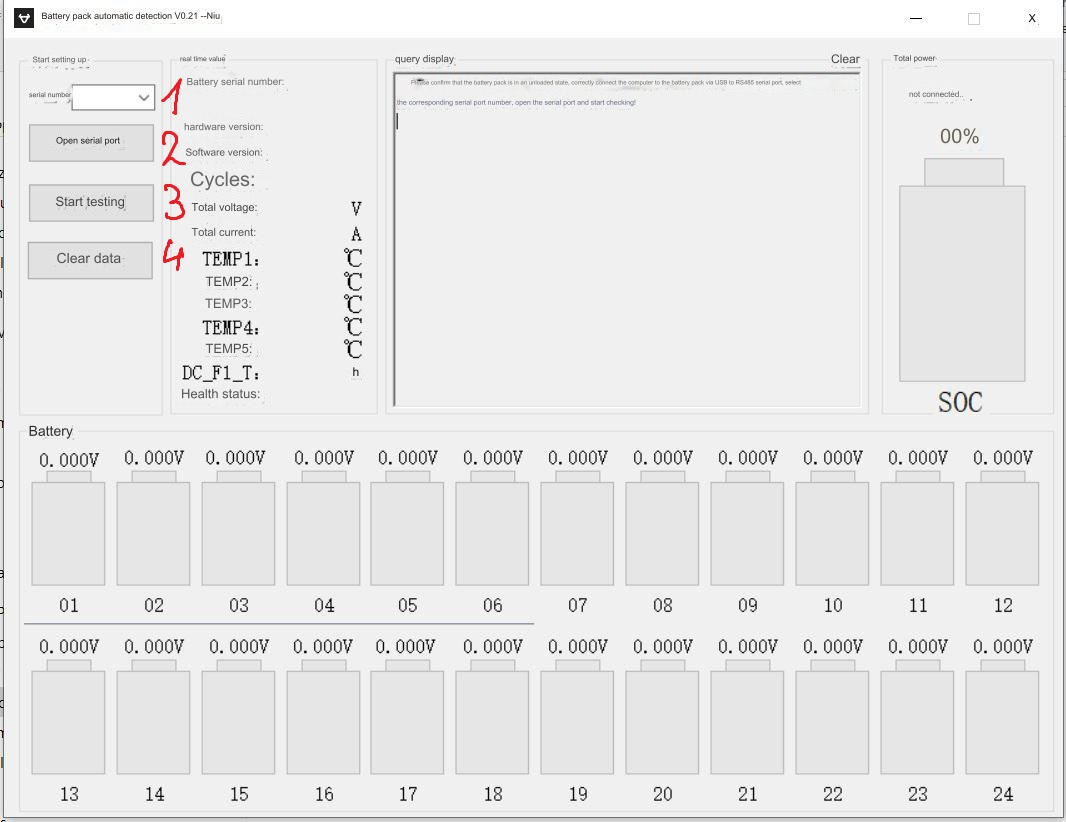Minimize the Battery pack detection window
The width and height of the screenshot is (1066, 822).
(x=916, y=18)
